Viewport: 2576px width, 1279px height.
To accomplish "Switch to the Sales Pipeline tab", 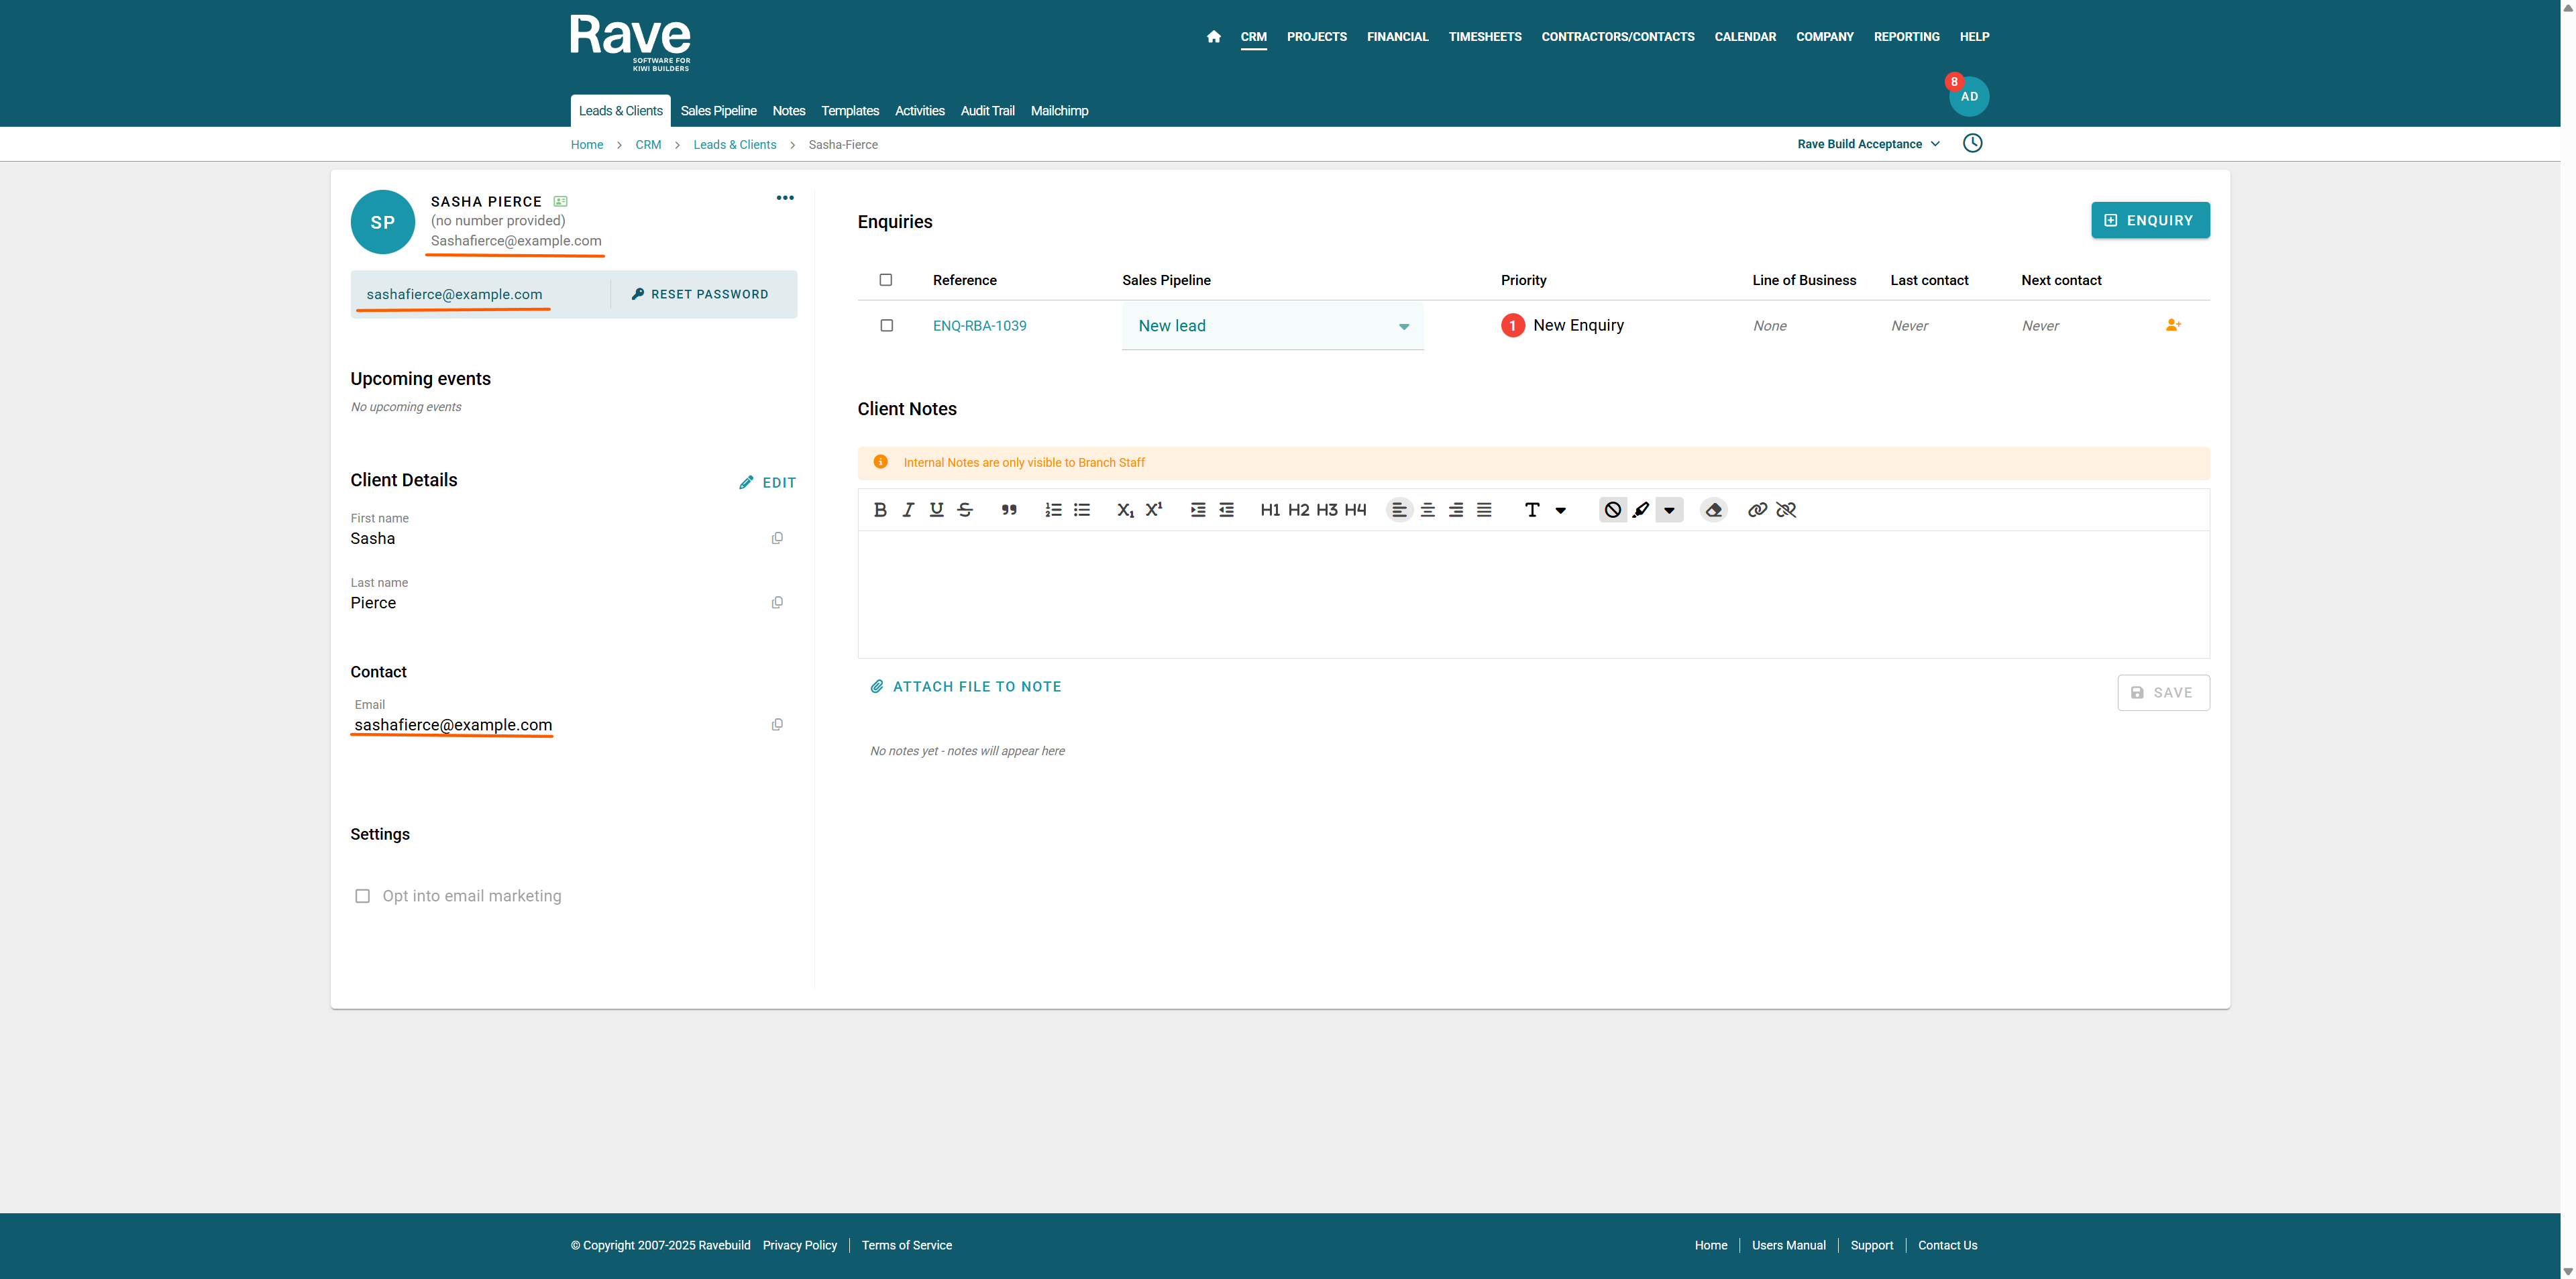I will pyautogui.click(x=718, y=111).
